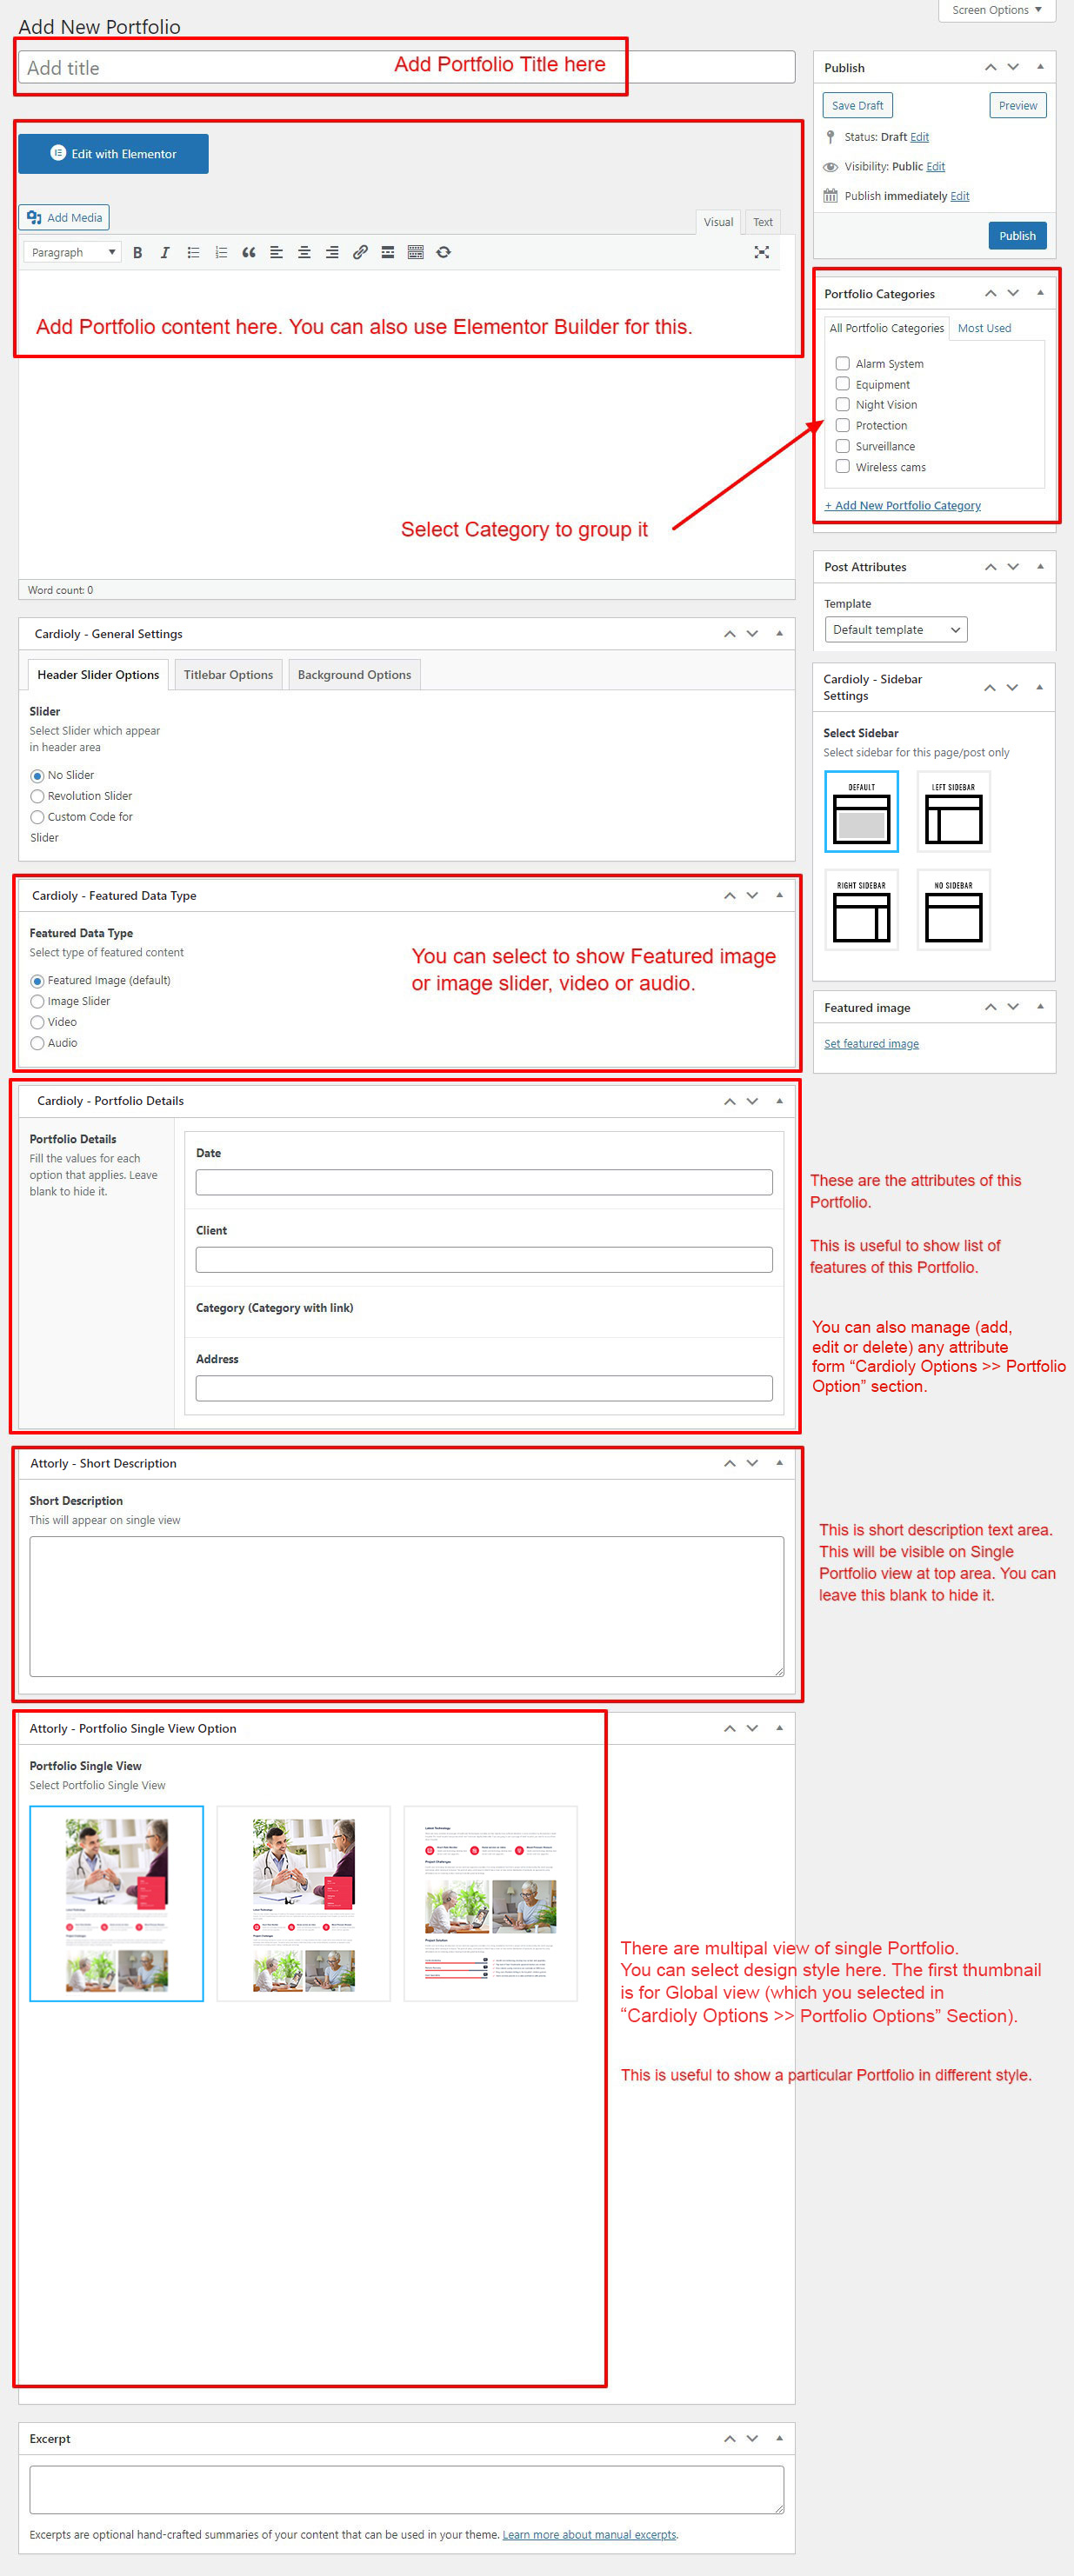Toggle the bulleted list icon
This screenshot has height=2576, width=1074.
point(193,253)
